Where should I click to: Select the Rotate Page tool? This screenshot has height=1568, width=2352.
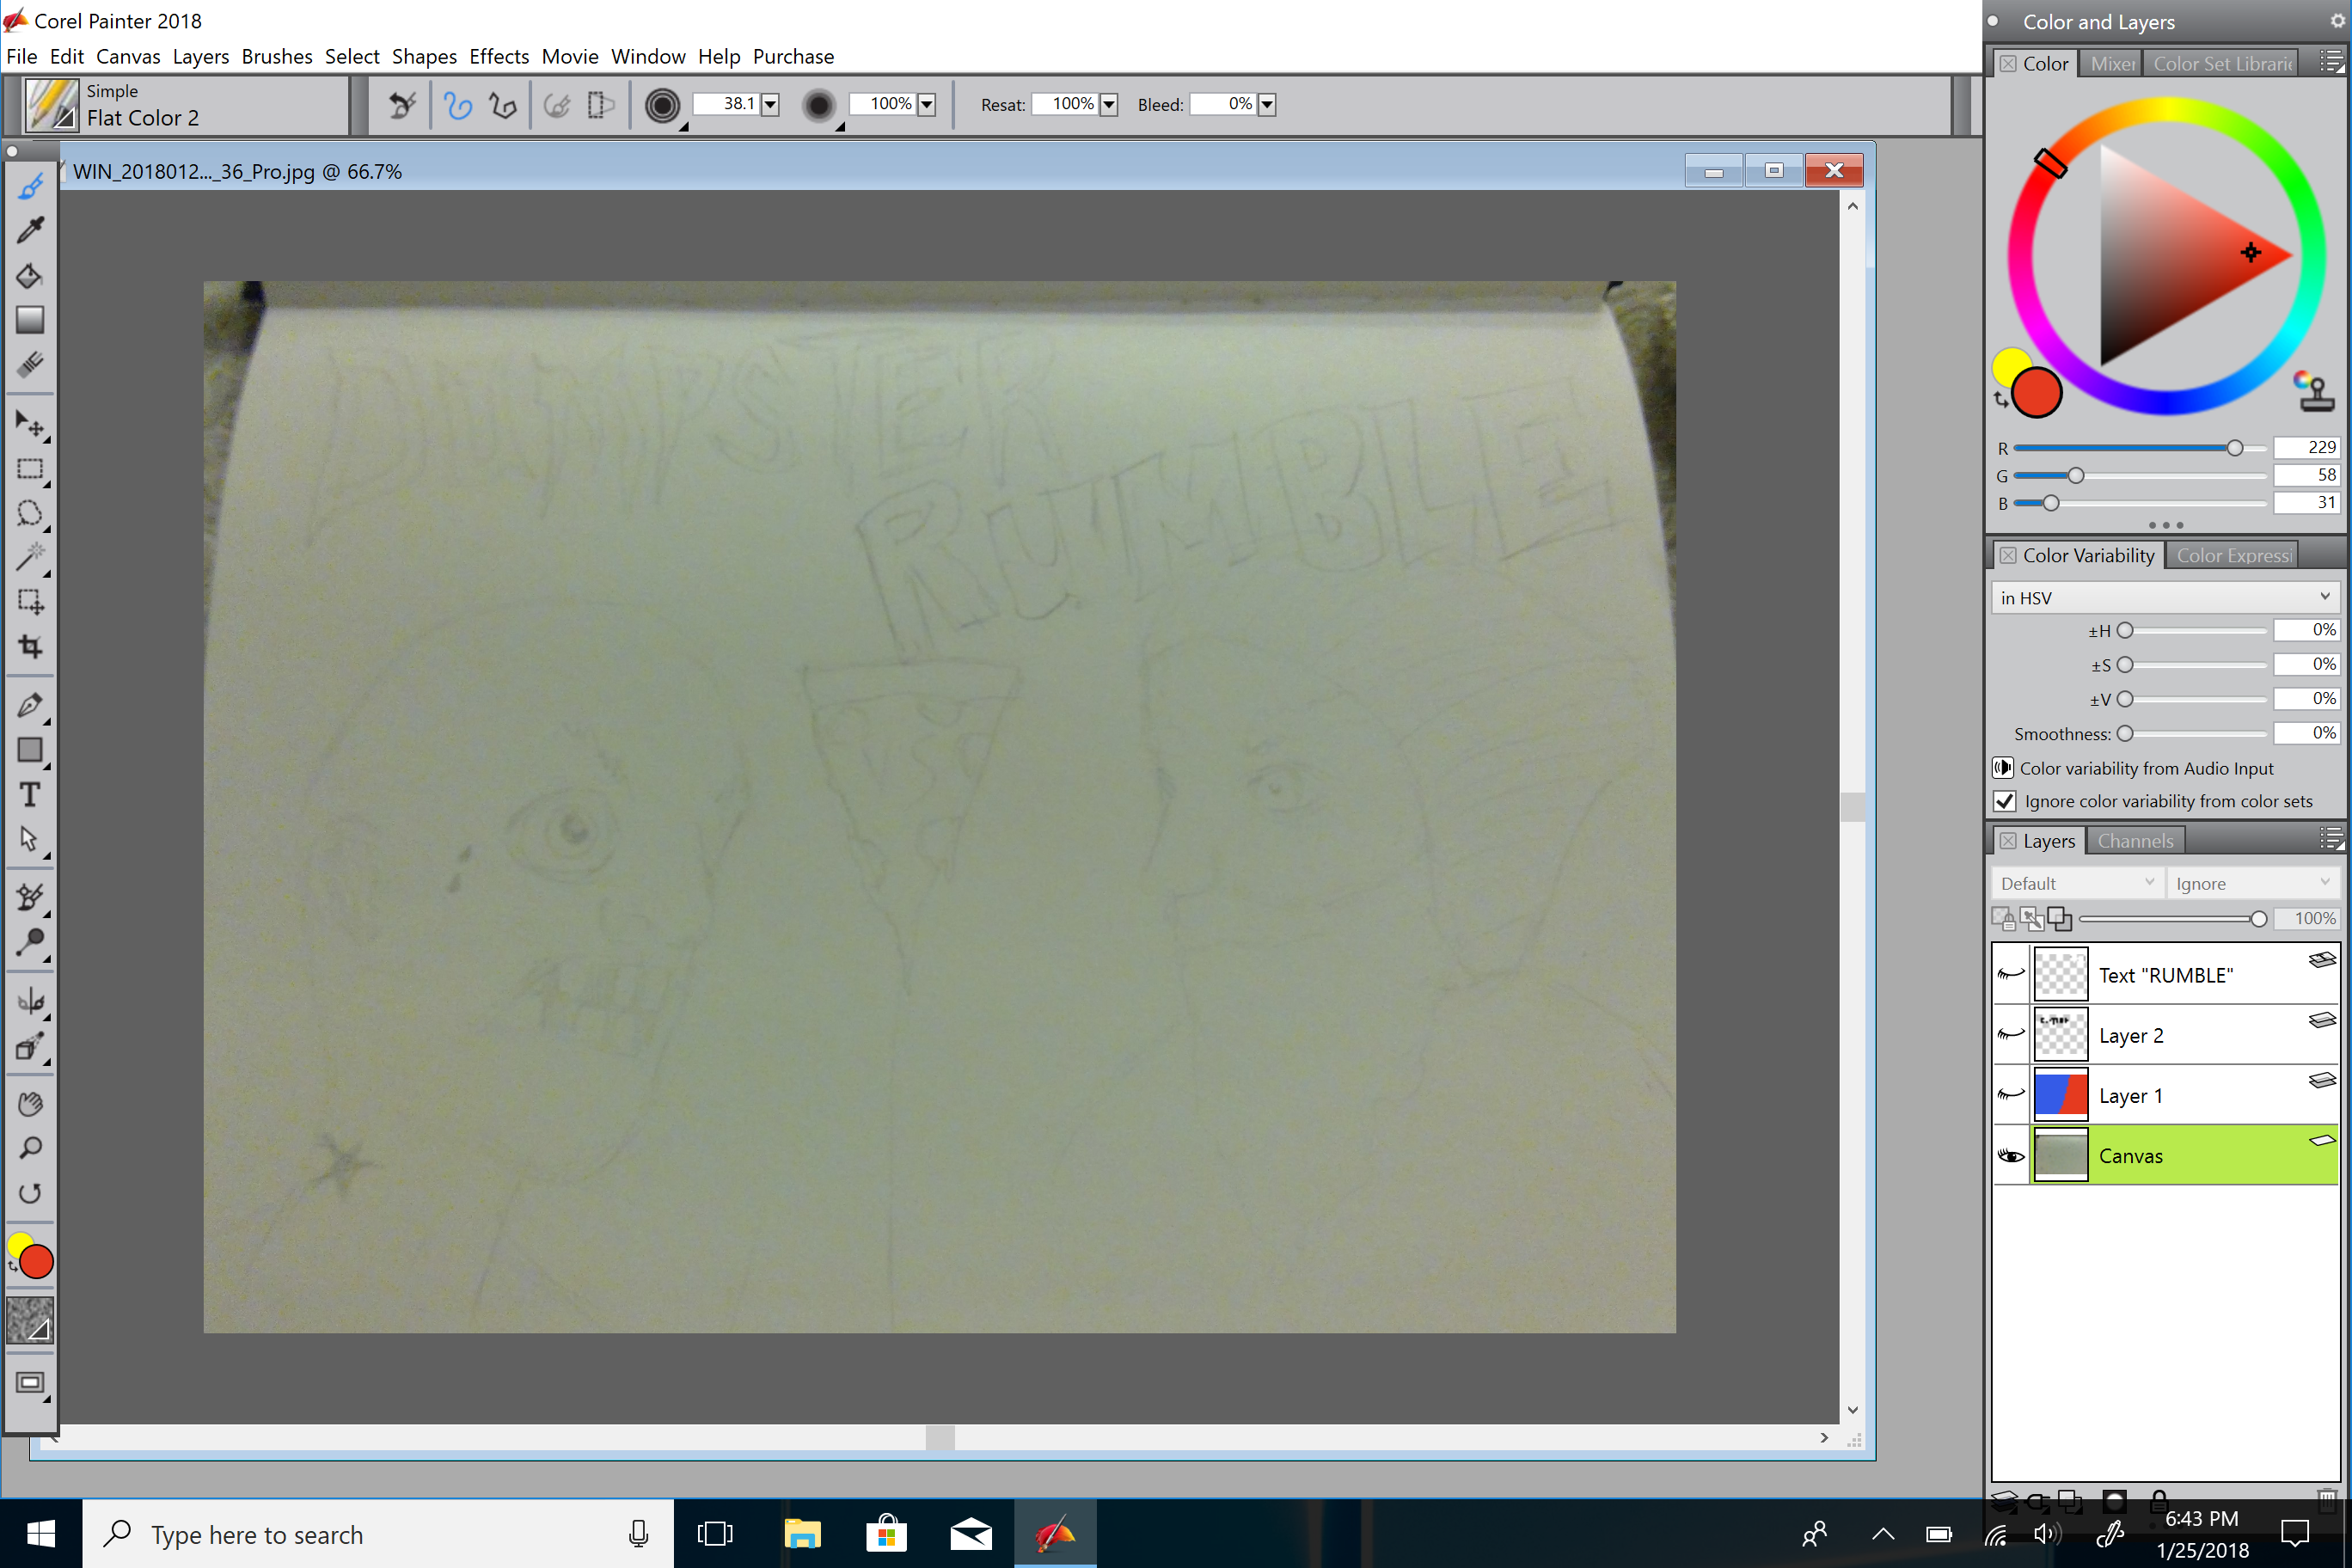30,1193
